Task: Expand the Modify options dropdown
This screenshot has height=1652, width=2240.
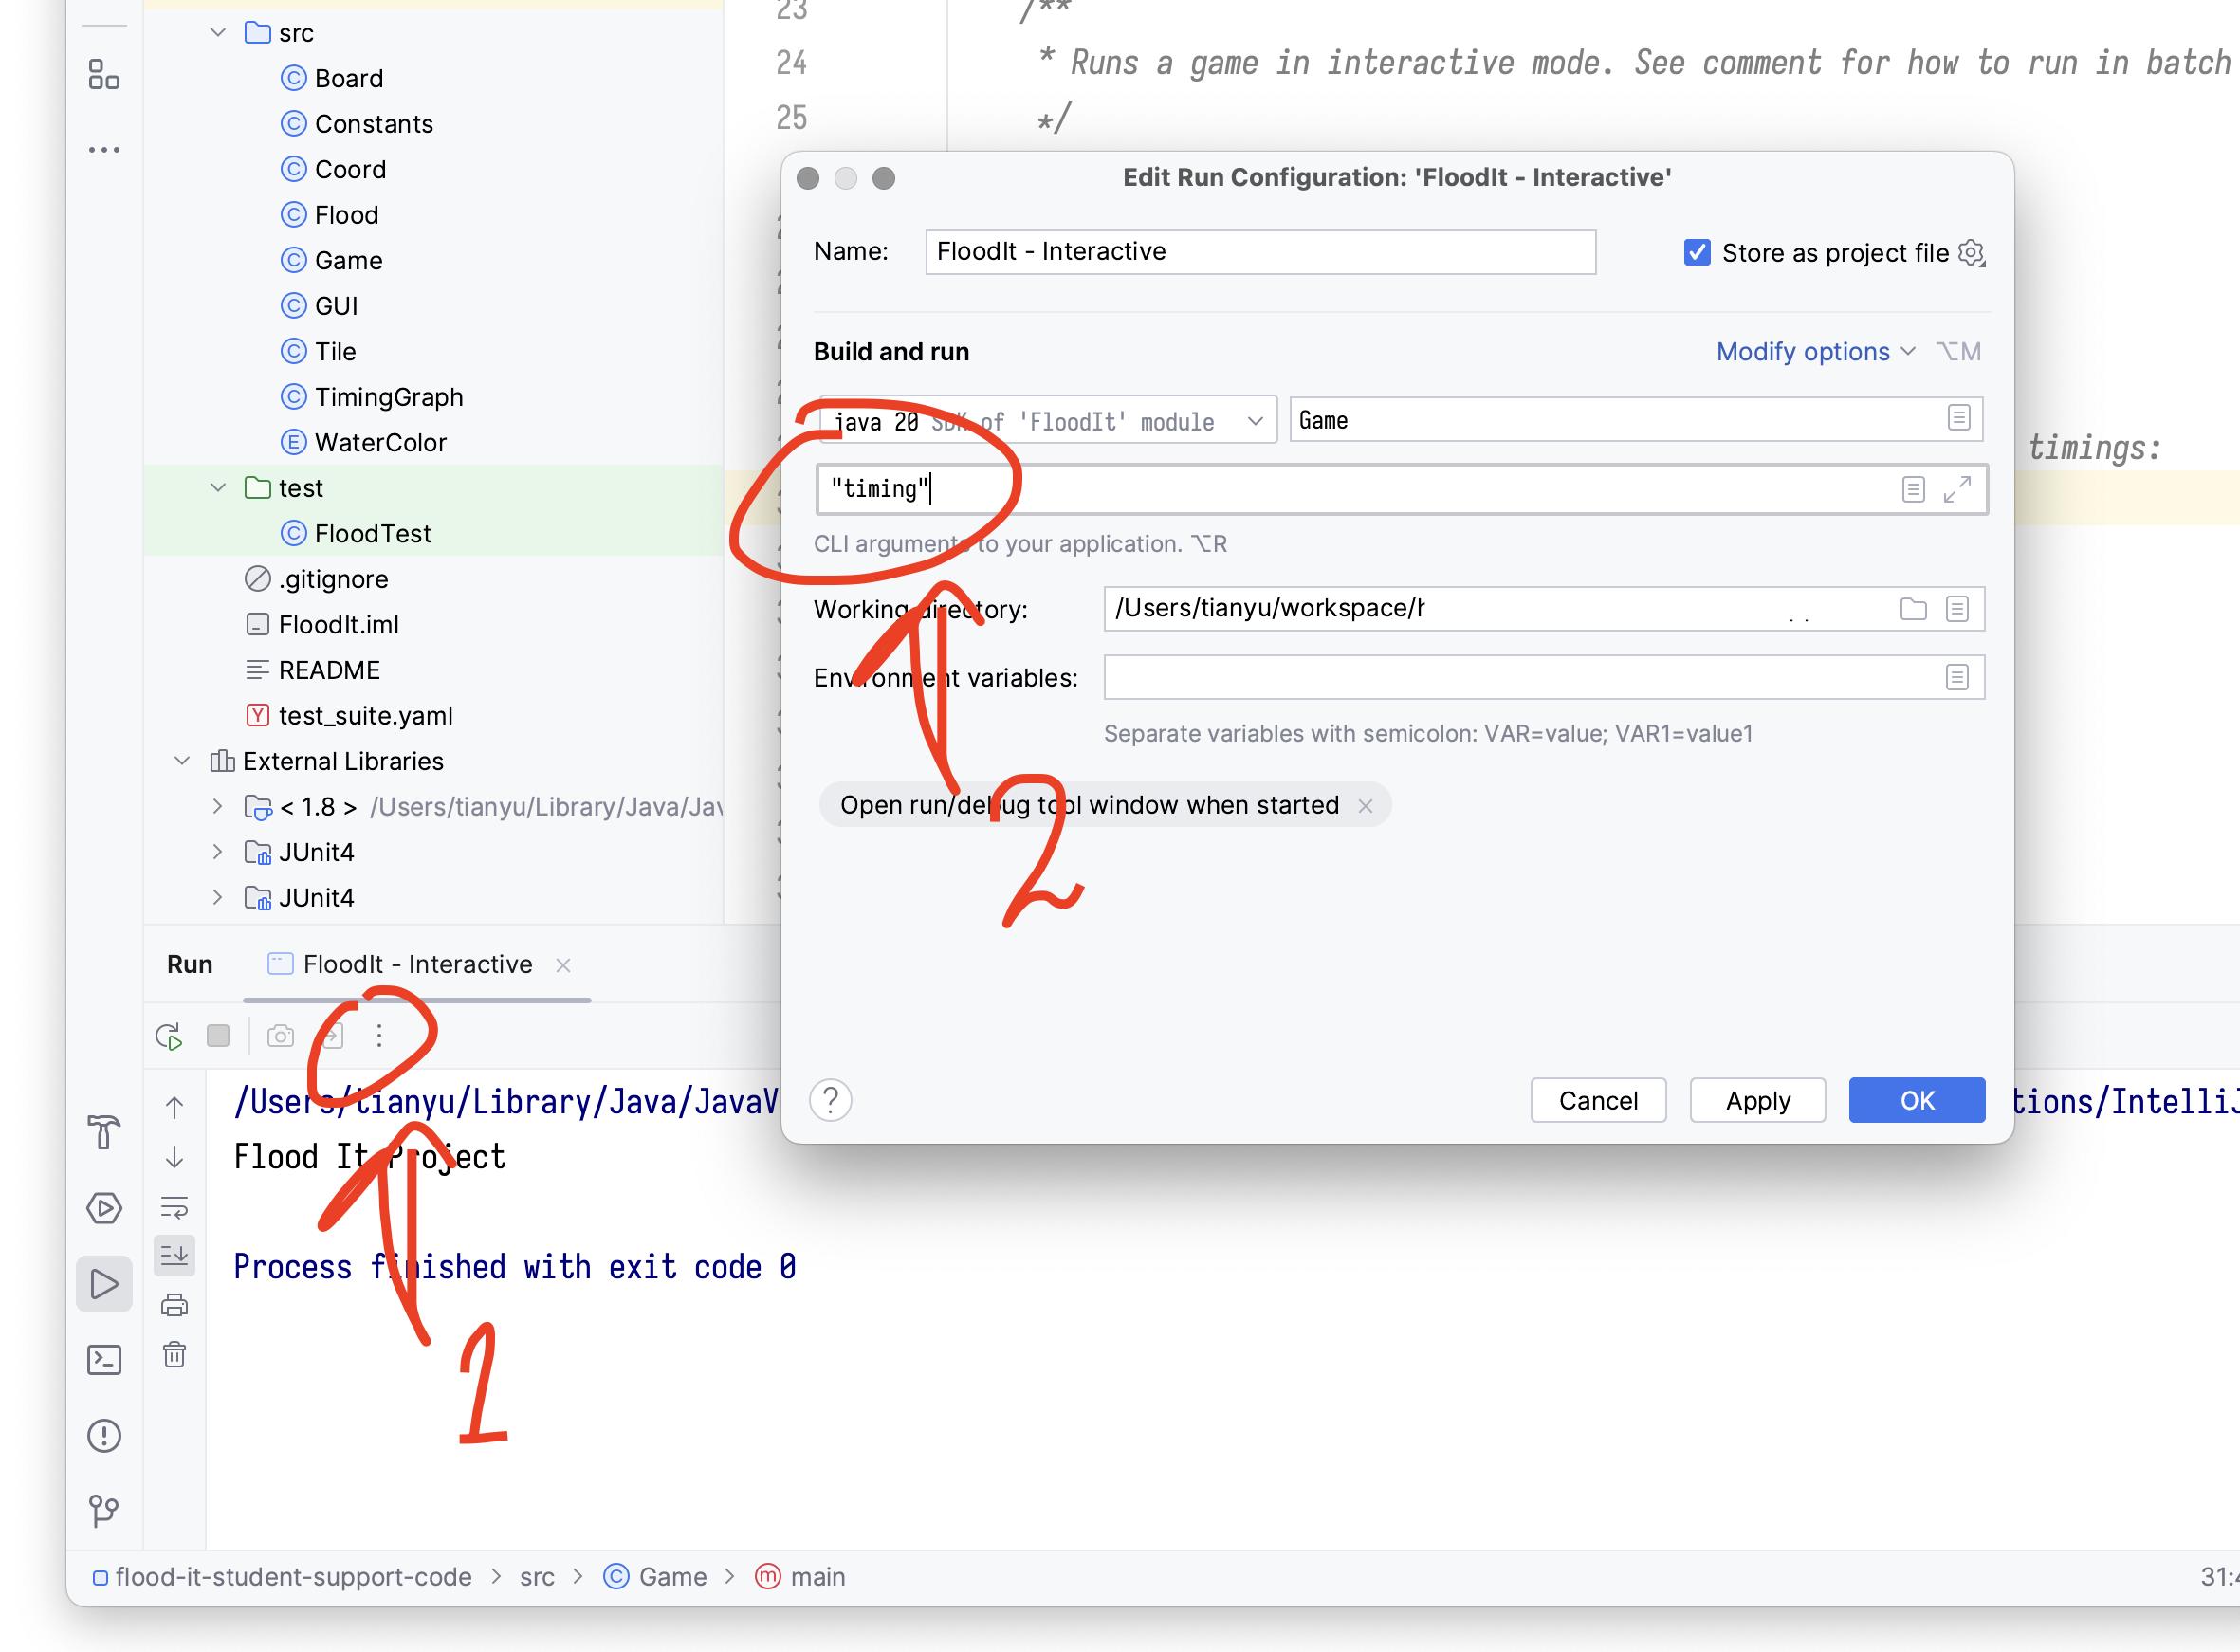Action: pyautogui.click(x=1815, y=352)
